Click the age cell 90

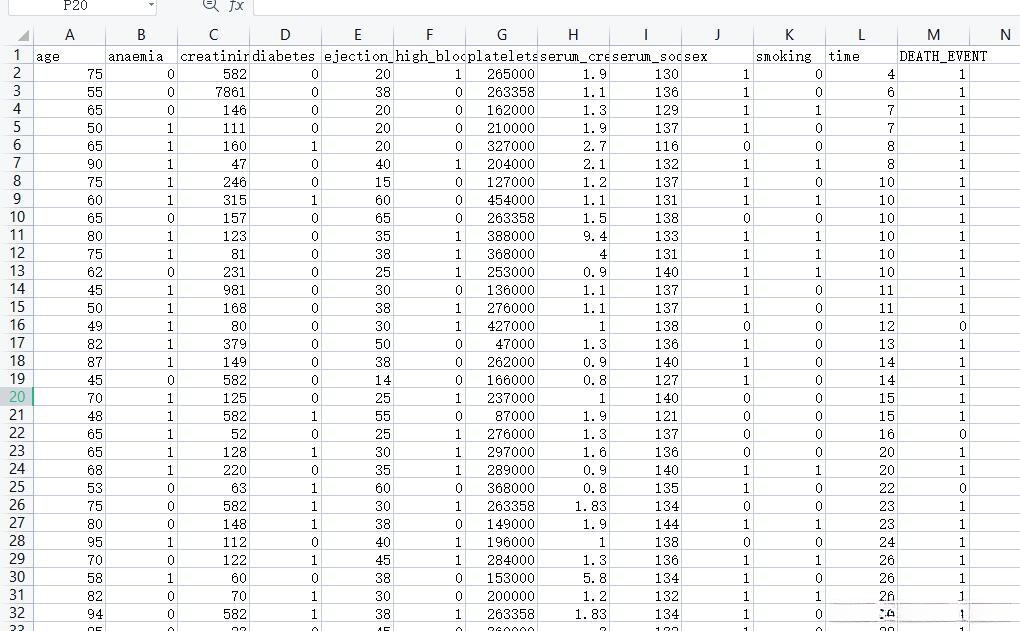[70, 164]
